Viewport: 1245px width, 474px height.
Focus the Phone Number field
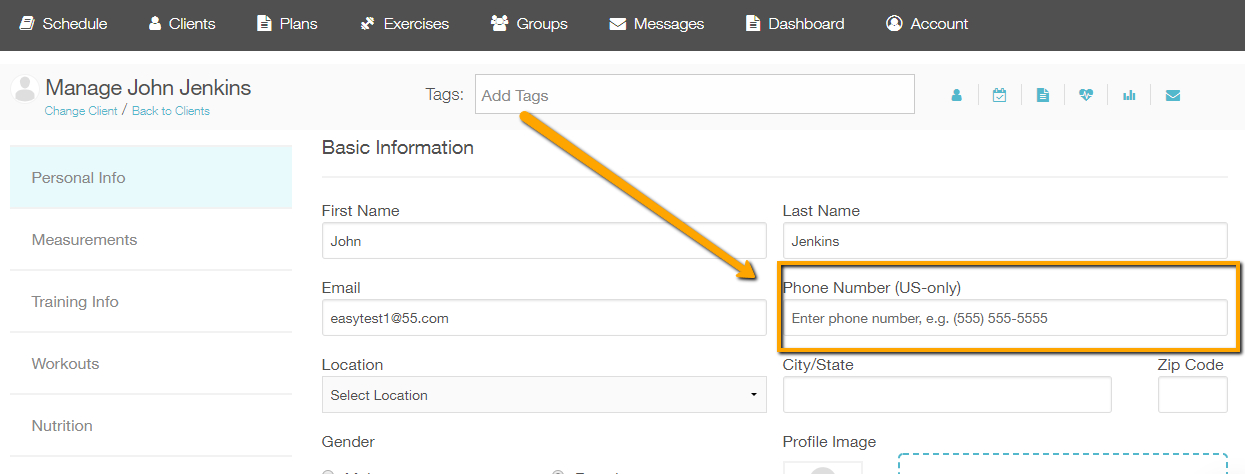tap(1005, 318)
